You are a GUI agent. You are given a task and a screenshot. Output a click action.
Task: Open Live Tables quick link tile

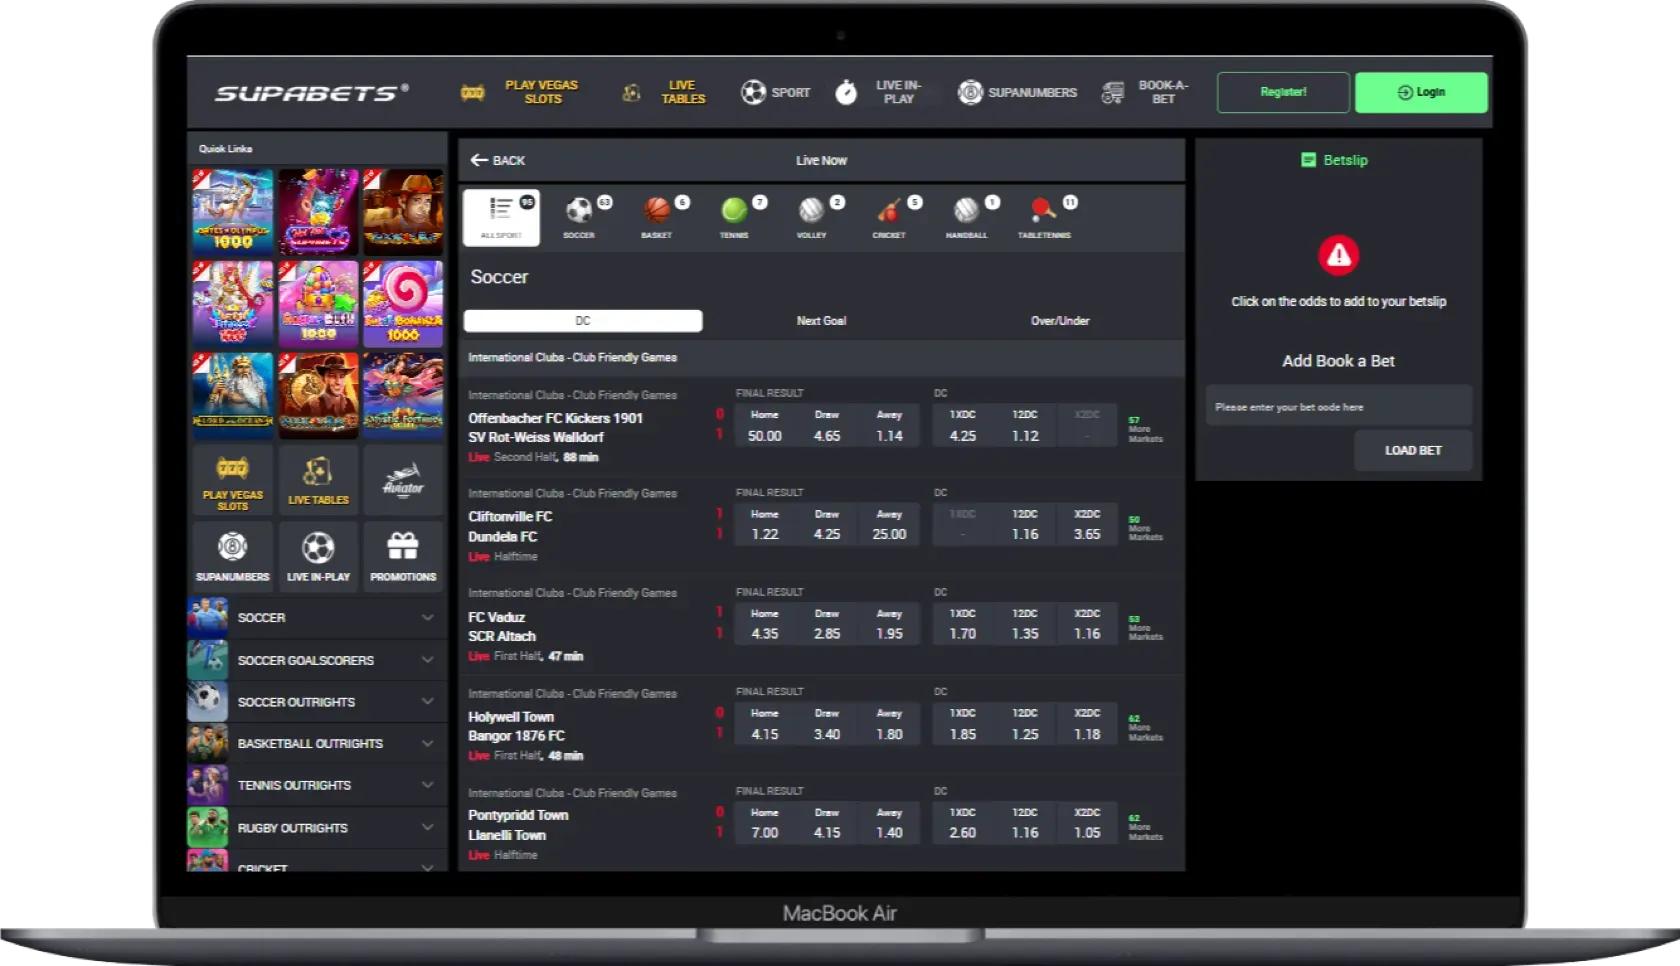pos(318,481)
